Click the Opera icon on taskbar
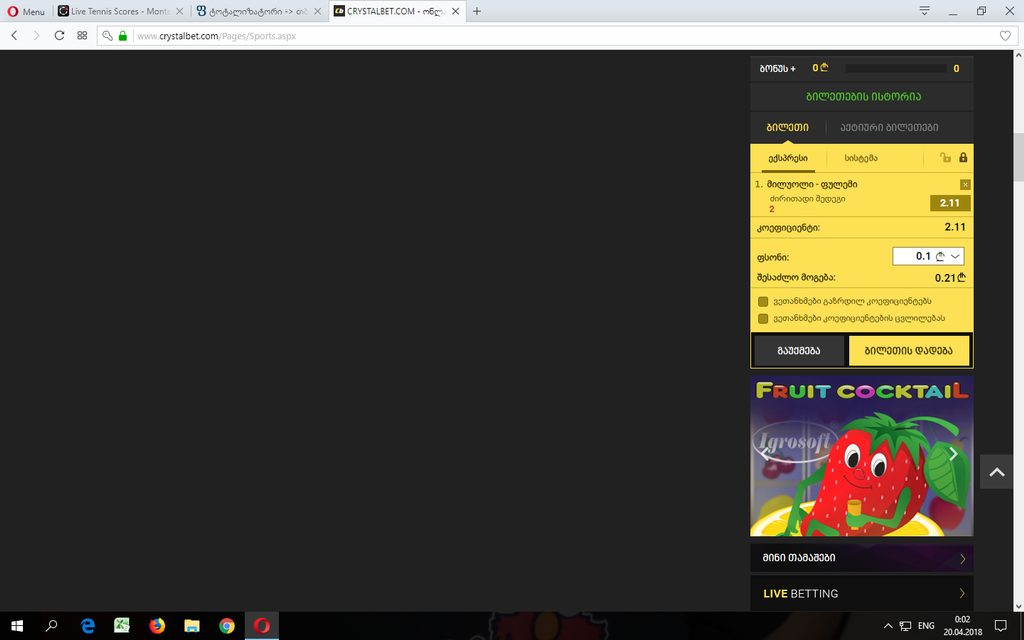 click(262, 626)
